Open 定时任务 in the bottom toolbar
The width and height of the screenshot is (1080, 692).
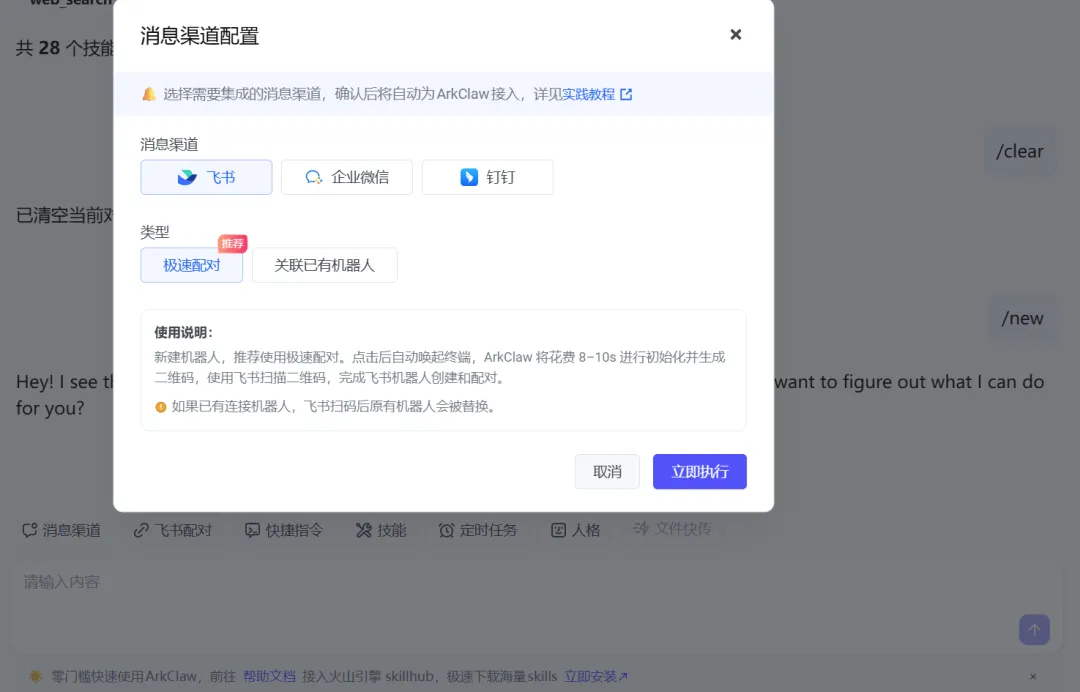coord(478,530)
